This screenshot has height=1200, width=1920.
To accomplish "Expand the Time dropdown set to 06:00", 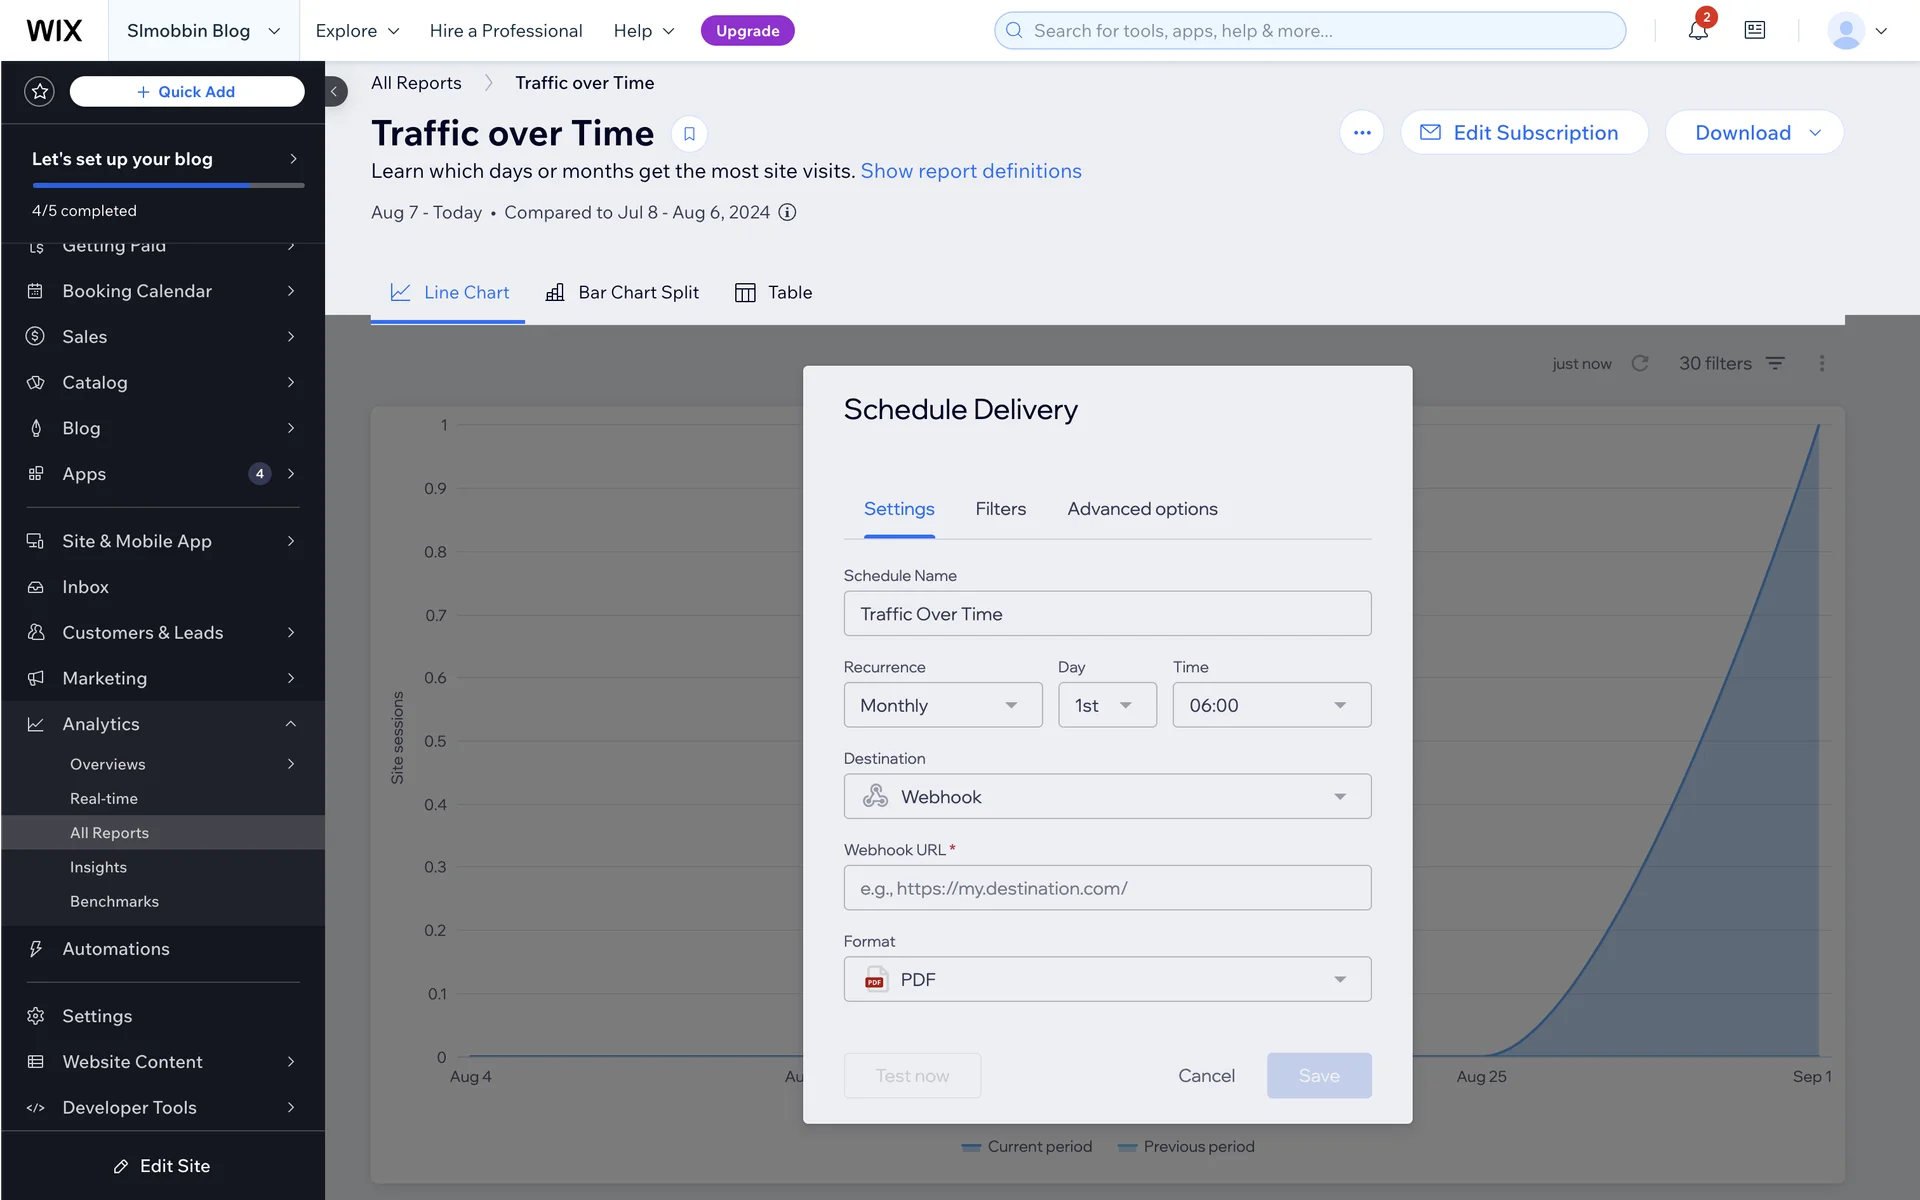I will (1271, 705).
